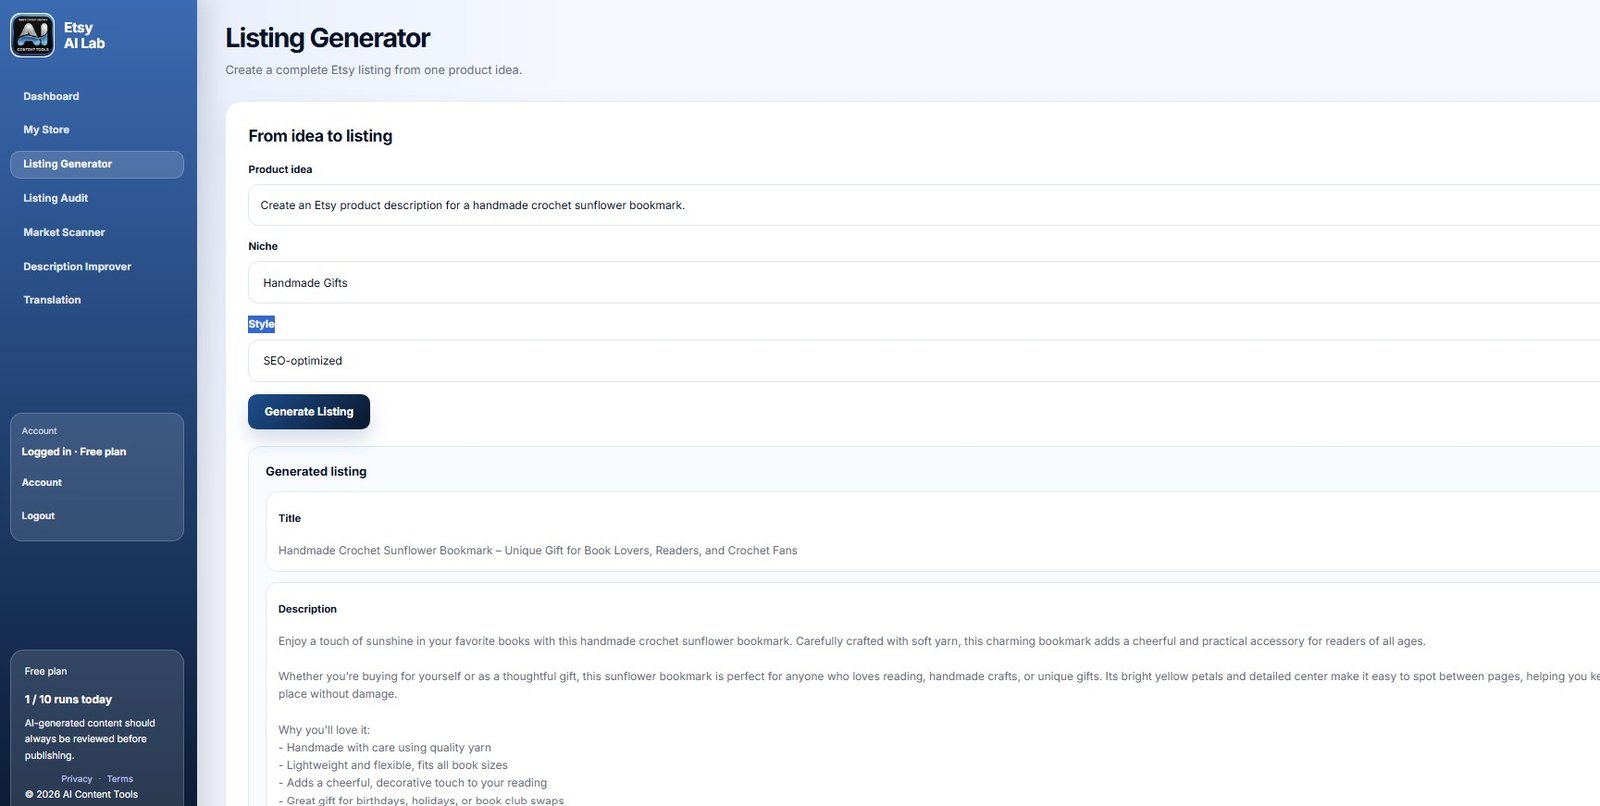Open the Translation tool
The image size is (1600, 806).
tap(52, 300)
